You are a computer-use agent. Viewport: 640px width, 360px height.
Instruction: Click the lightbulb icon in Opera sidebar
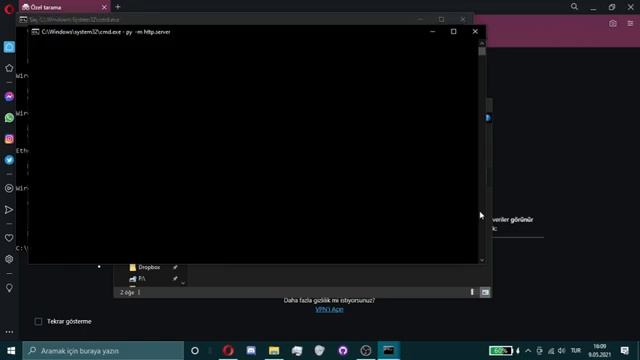pyautogui.click(x=9, y=288)
